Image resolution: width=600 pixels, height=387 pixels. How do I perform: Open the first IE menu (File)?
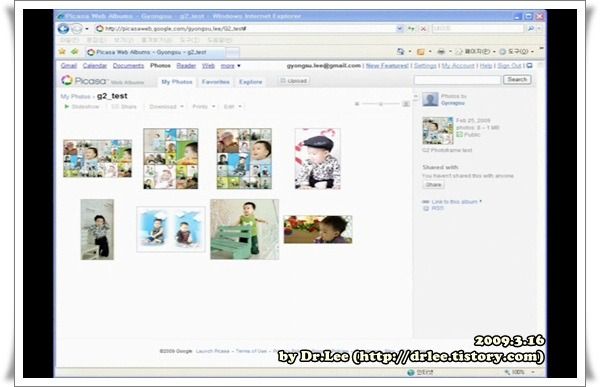pyautogui.click(x=69, y=40)
